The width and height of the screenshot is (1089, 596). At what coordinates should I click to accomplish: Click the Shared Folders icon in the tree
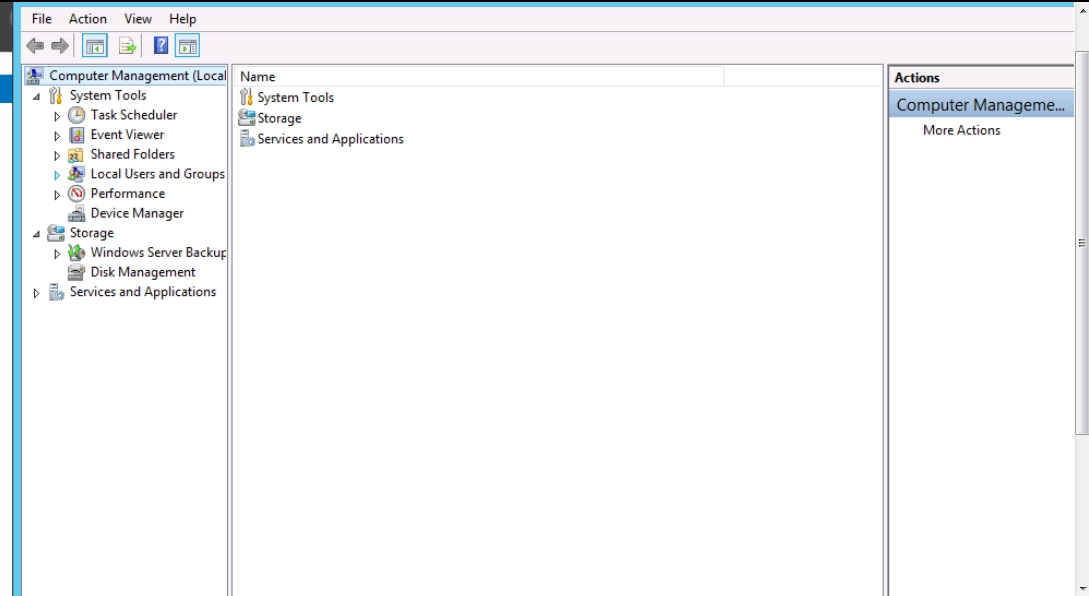(x=76, y=154)
